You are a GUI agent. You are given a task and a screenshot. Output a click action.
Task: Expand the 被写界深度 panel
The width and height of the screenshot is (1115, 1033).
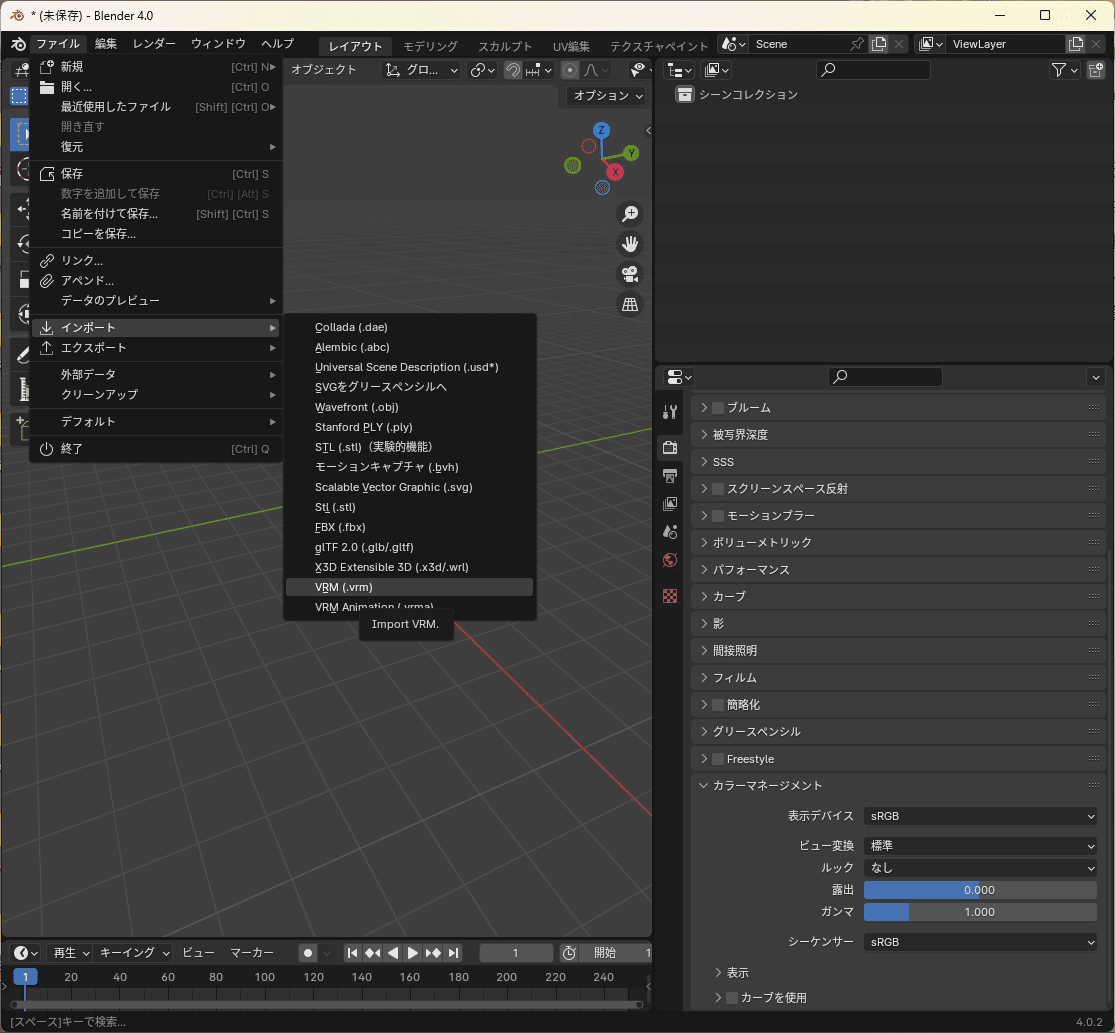(897, 434)
